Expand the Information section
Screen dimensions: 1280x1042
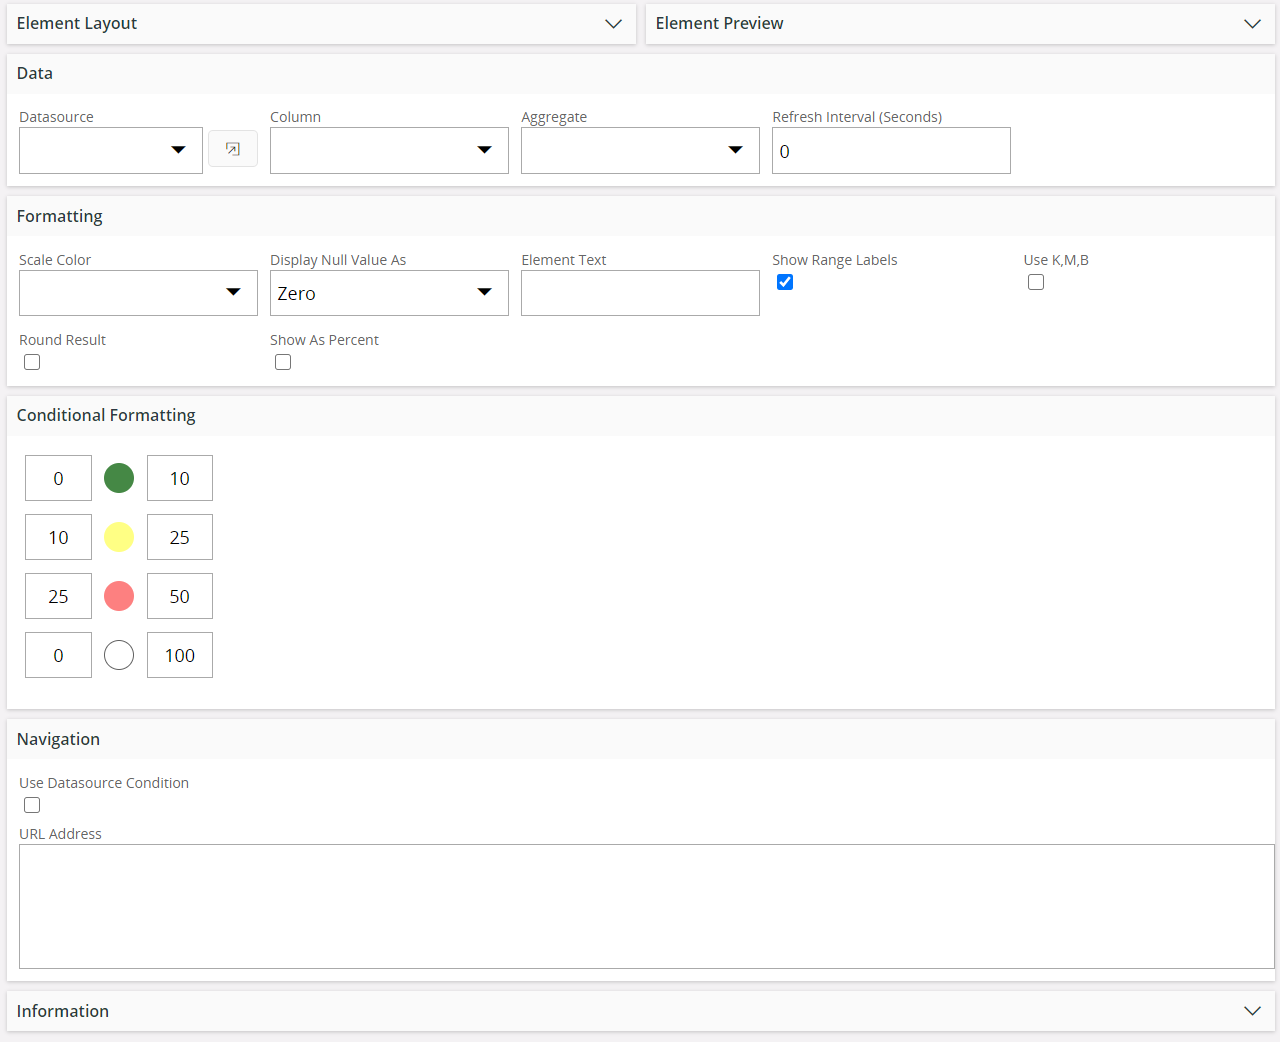click(641, 1011)
